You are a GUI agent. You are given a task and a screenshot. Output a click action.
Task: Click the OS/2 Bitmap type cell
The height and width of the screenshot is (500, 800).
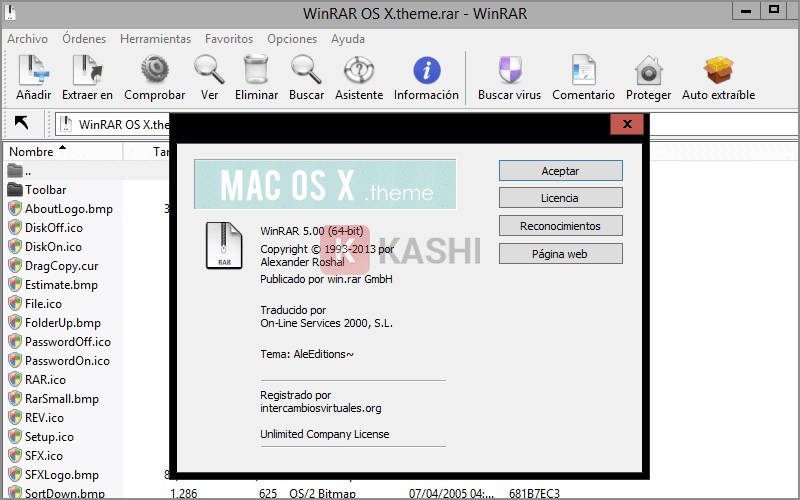pos(322,493)
